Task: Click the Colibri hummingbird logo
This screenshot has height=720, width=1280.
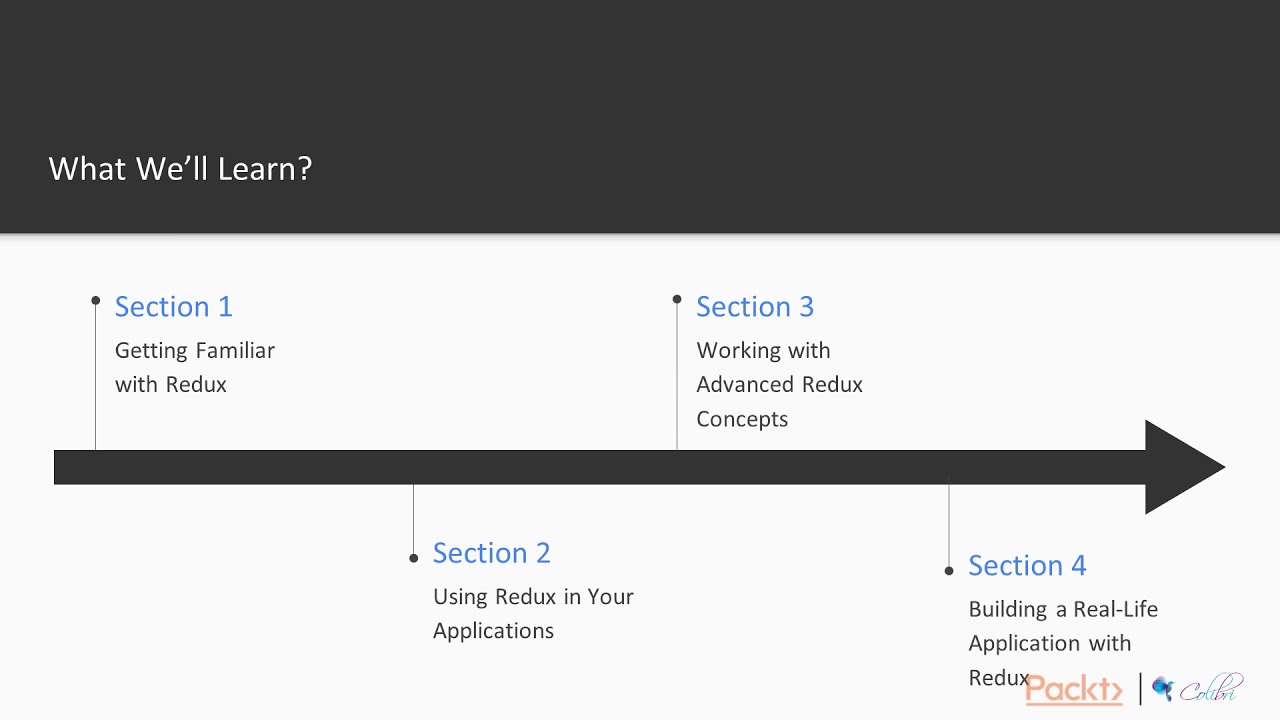Action: [1162, 688]
